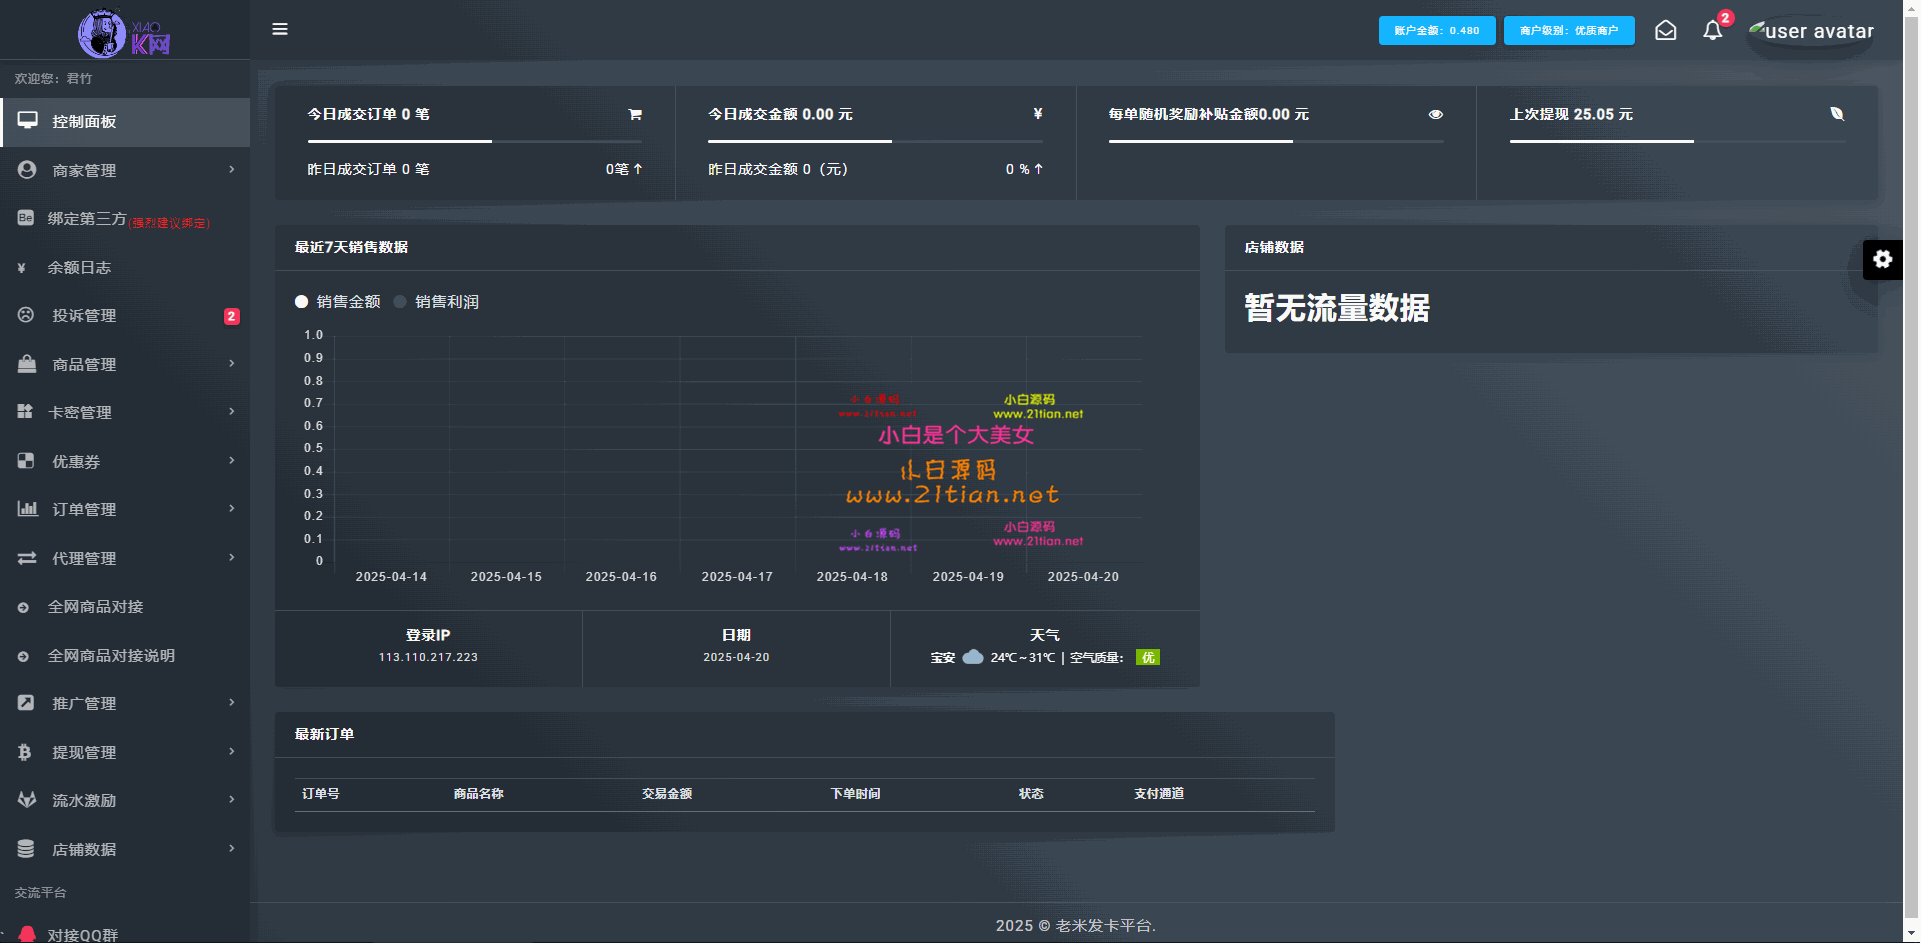Click the database icon beside 店铺数据
The image size is (1921, 943).
tap(26, 849)
